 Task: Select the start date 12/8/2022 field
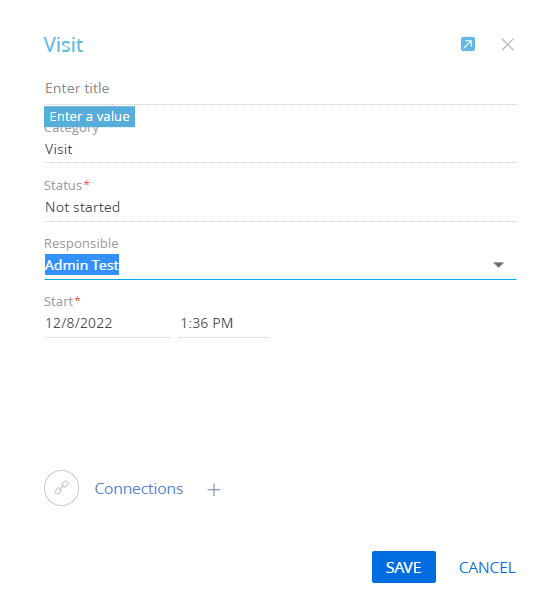[107, 323]
